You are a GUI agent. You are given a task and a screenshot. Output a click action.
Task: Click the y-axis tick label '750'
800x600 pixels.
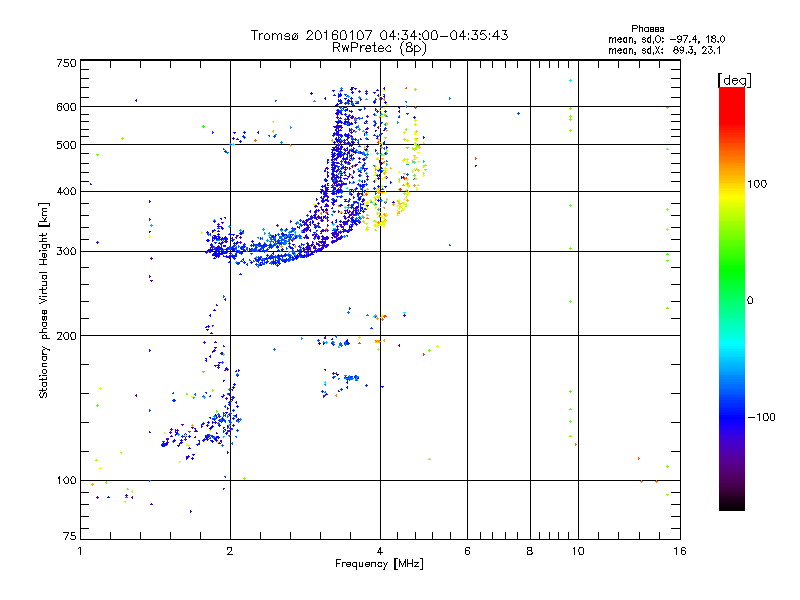click(x=66, y=63)
